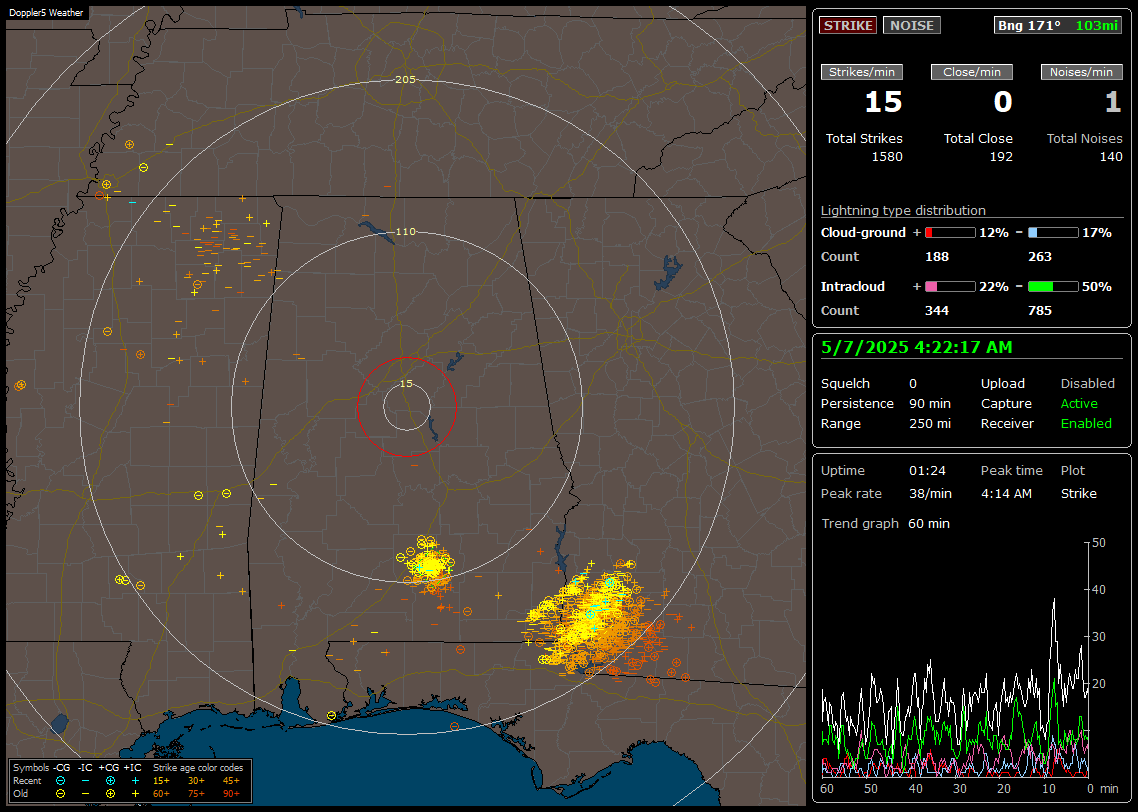Select the STRIKE indicator button

tap(848, 25)
